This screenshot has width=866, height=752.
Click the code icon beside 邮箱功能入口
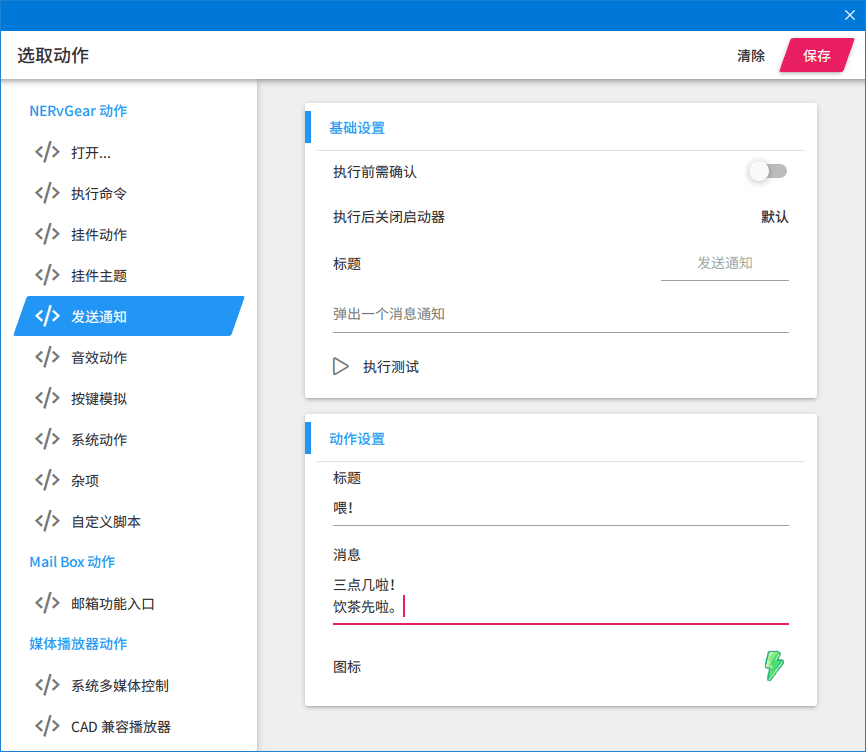(47, 603)
